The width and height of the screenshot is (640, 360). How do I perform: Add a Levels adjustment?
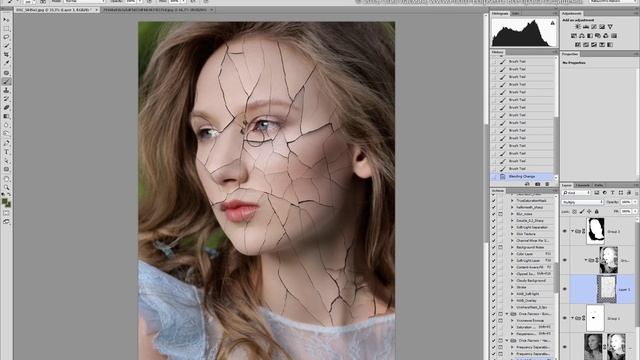pos(586,27)
